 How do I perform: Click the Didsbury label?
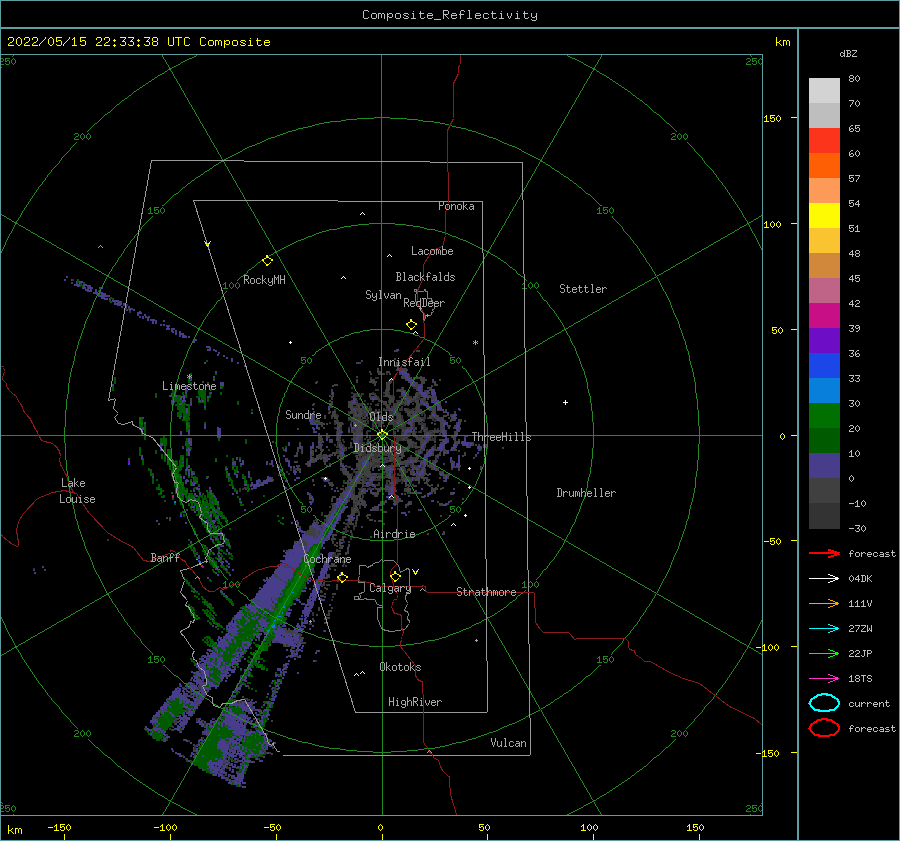(377, 448)
